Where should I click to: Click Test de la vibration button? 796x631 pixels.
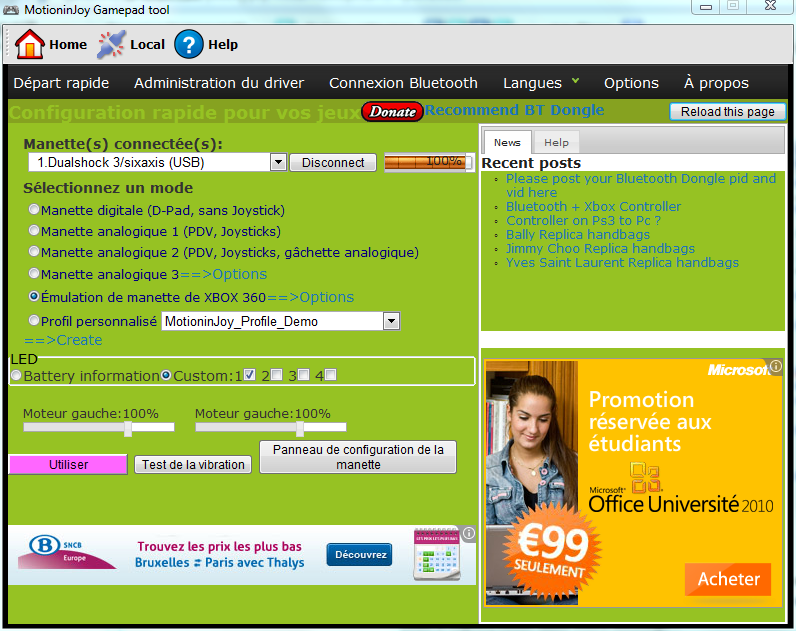(x=193, y=464)
